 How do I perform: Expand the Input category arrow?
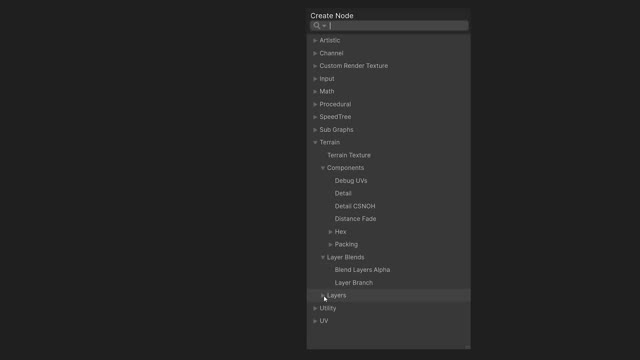tap(315, 79)
